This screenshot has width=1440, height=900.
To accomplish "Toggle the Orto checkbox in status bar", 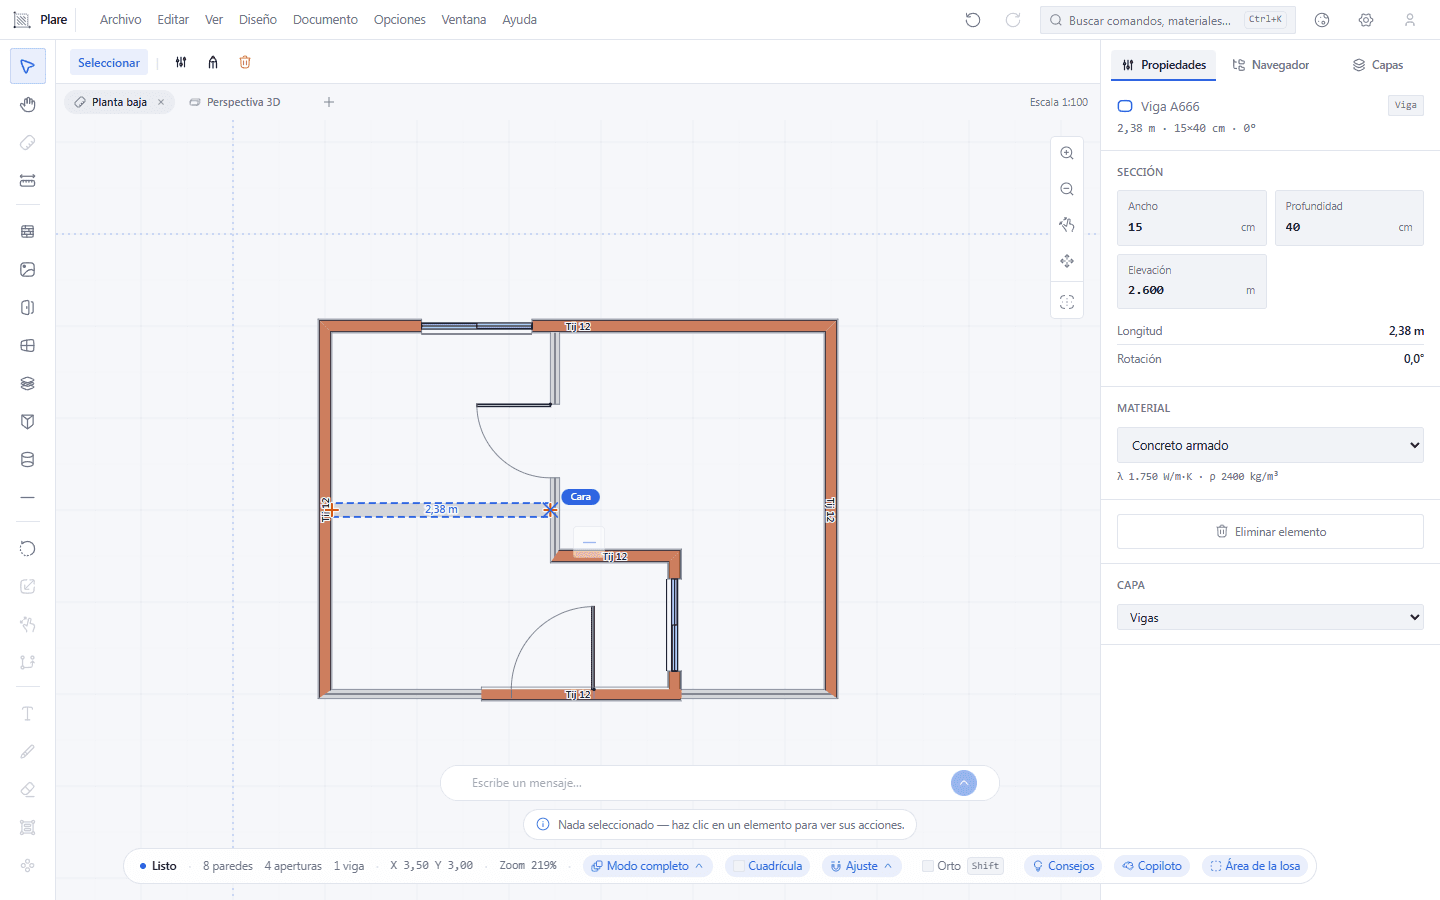I will [x=928, y=866].
